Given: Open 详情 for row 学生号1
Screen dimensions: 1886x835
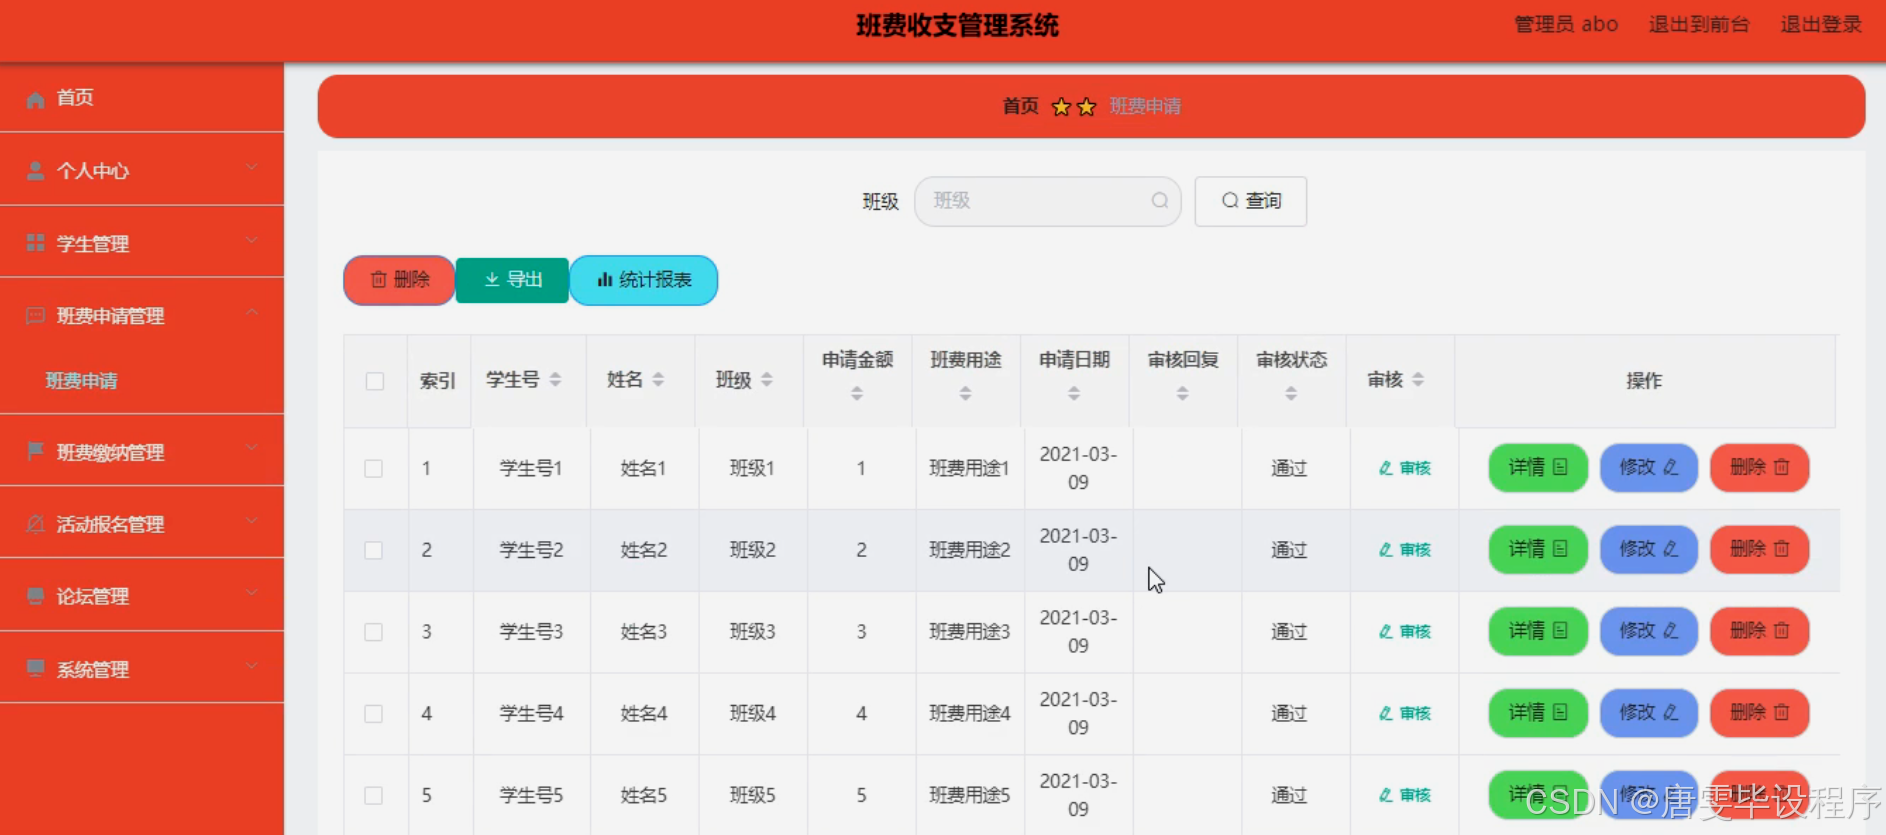Looking at the screenshot, I should coord(1538,468).
